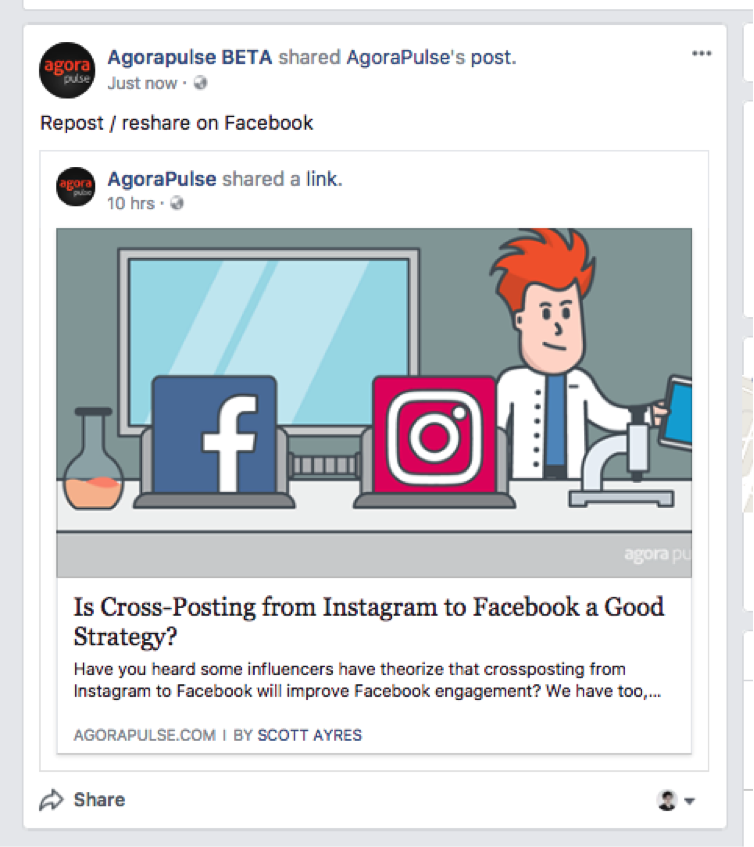
Task: Open the three-dot post options menu
Action: coord(702,54)
